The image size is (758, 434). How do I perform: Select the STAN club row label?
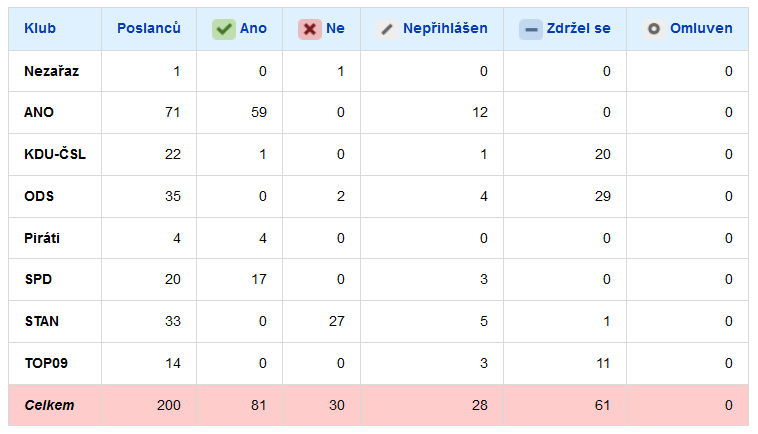pos(42,321)
